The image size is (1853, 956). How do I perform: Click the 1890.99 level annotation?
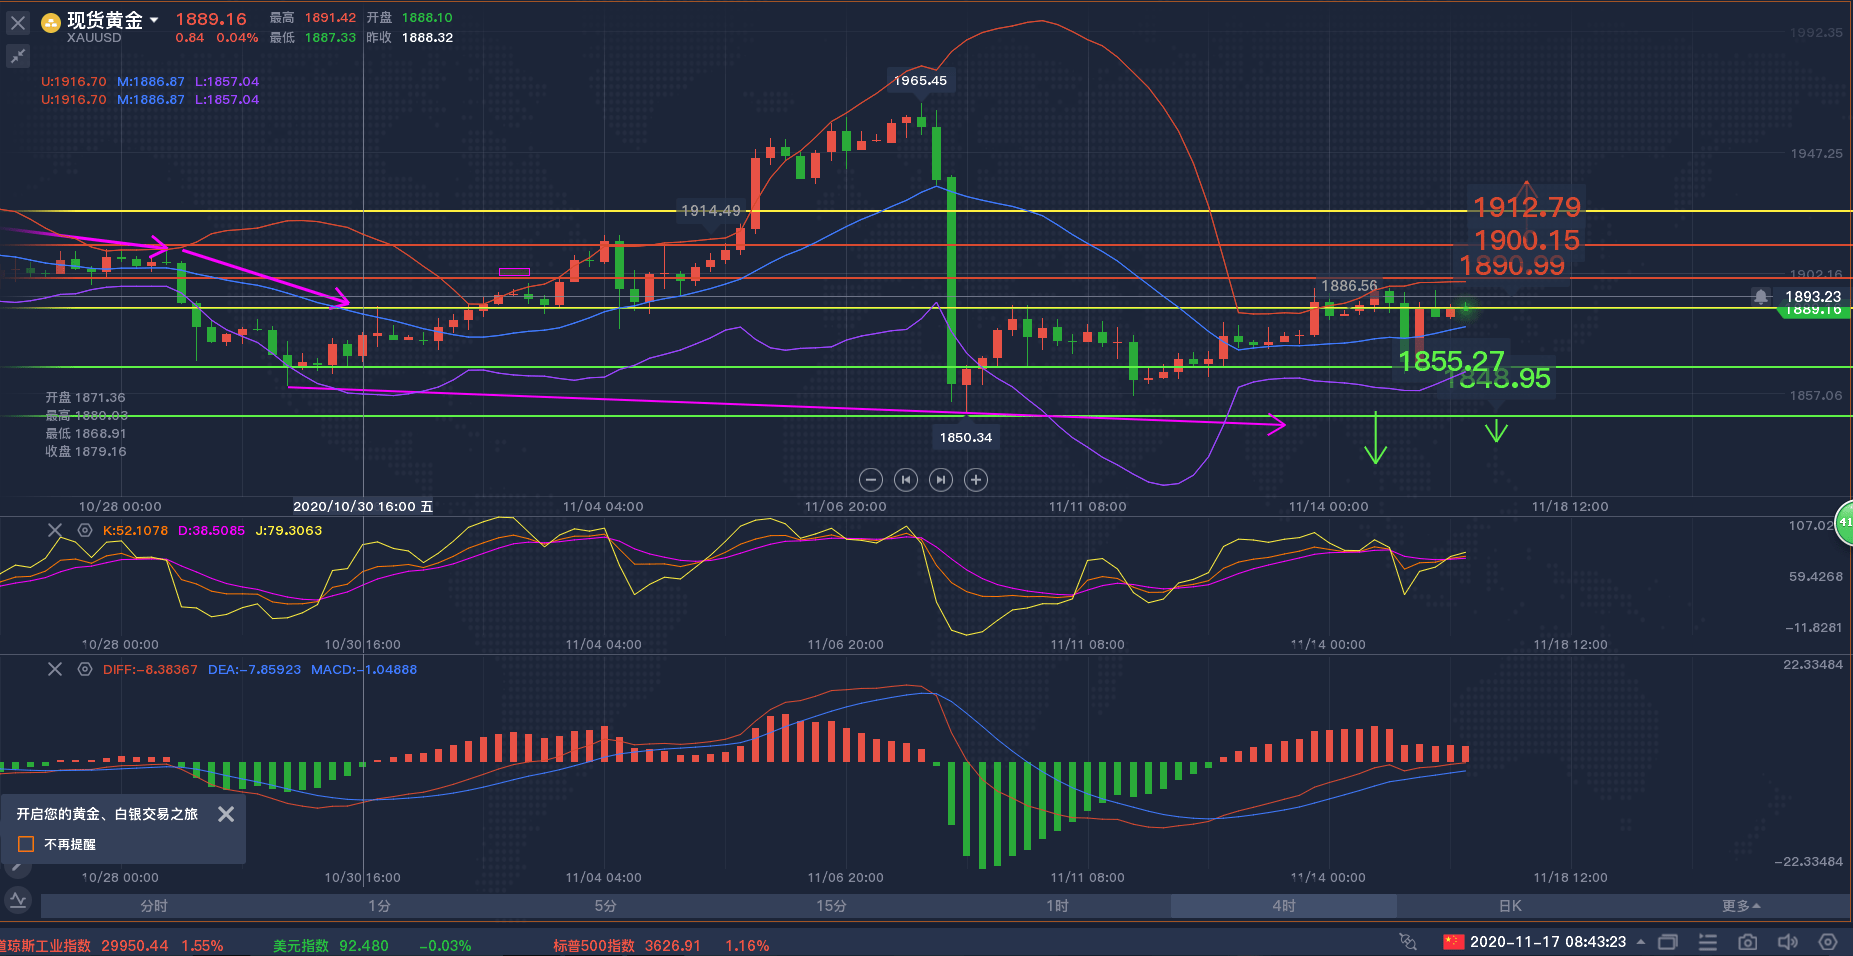coord(1512,265)
